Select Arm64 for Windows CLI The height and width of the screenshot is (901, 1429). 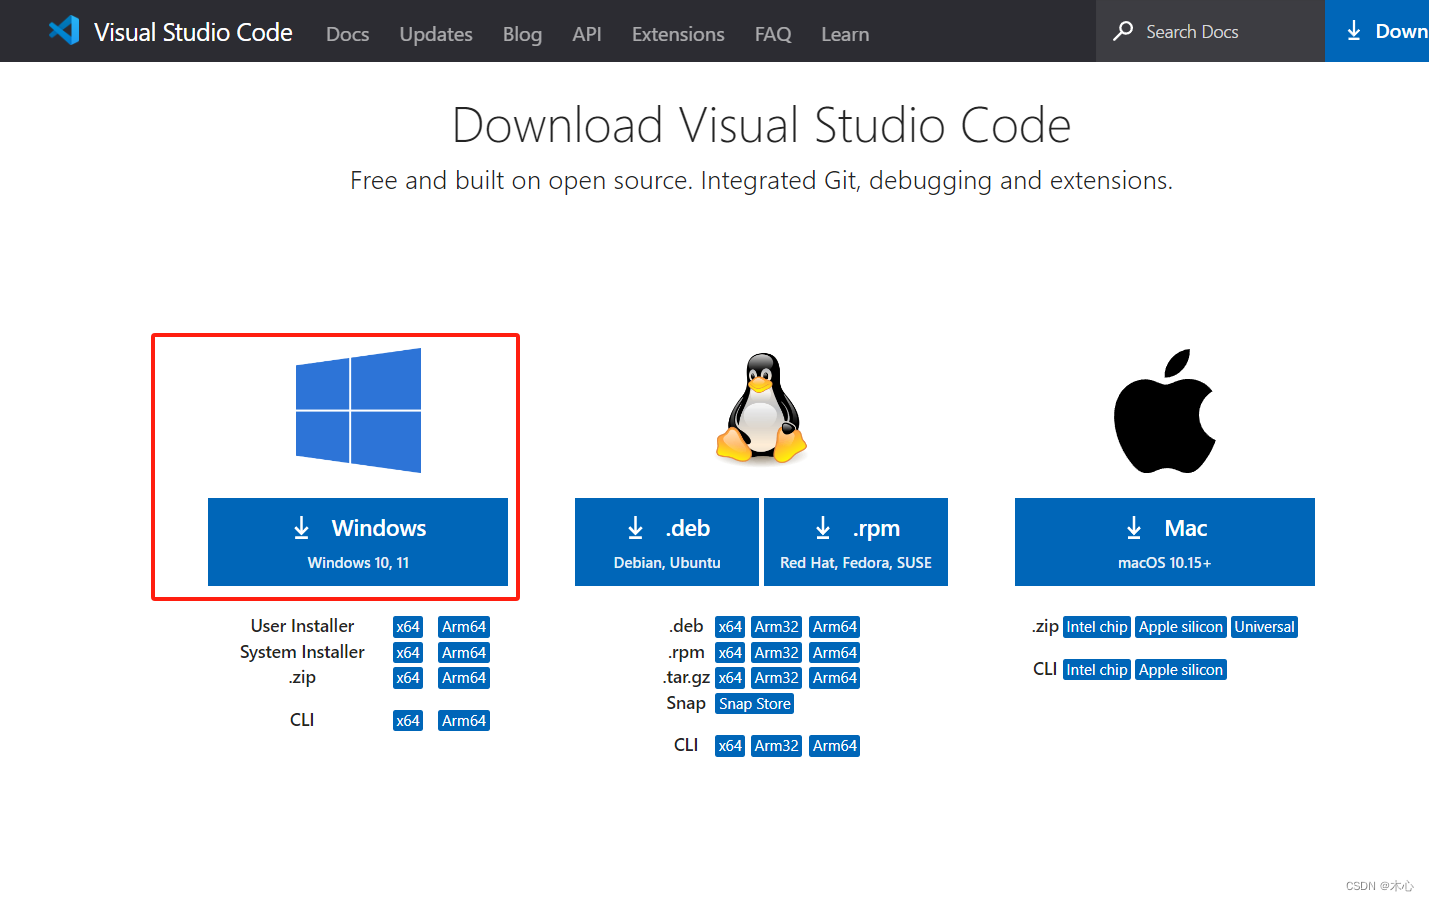464,721
